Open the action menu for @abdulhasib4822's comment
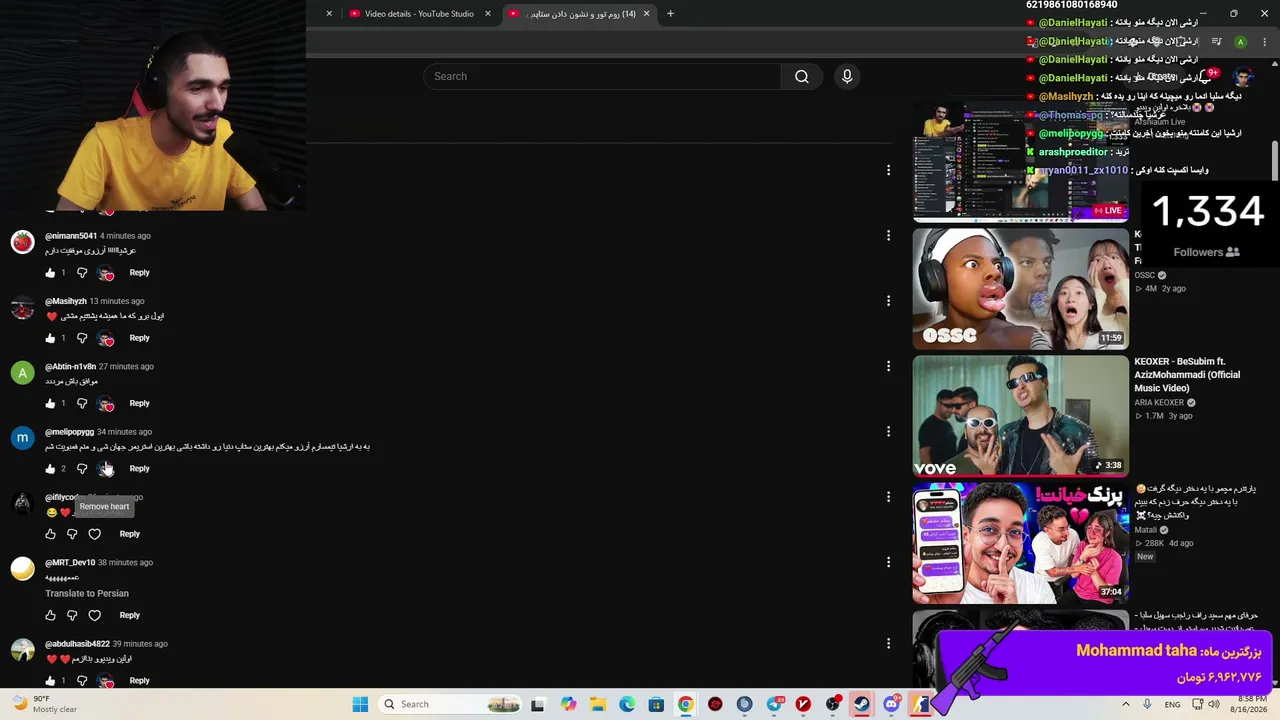Screen dimensions: 1280x720 [888, 644]
